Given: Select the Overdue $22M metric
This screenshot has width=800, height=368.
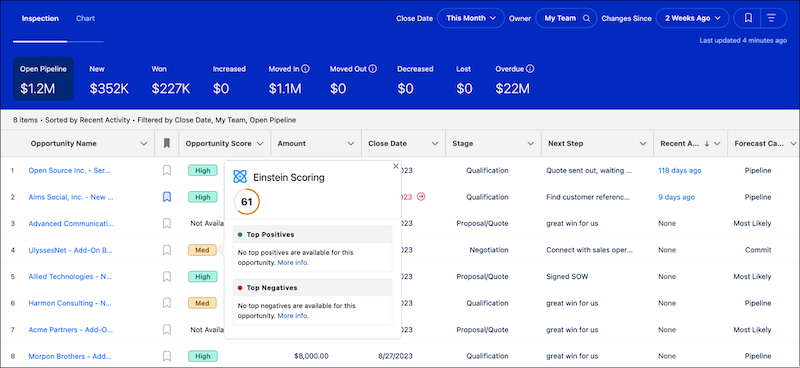Looking at the screenshot, I should point(514,80).
